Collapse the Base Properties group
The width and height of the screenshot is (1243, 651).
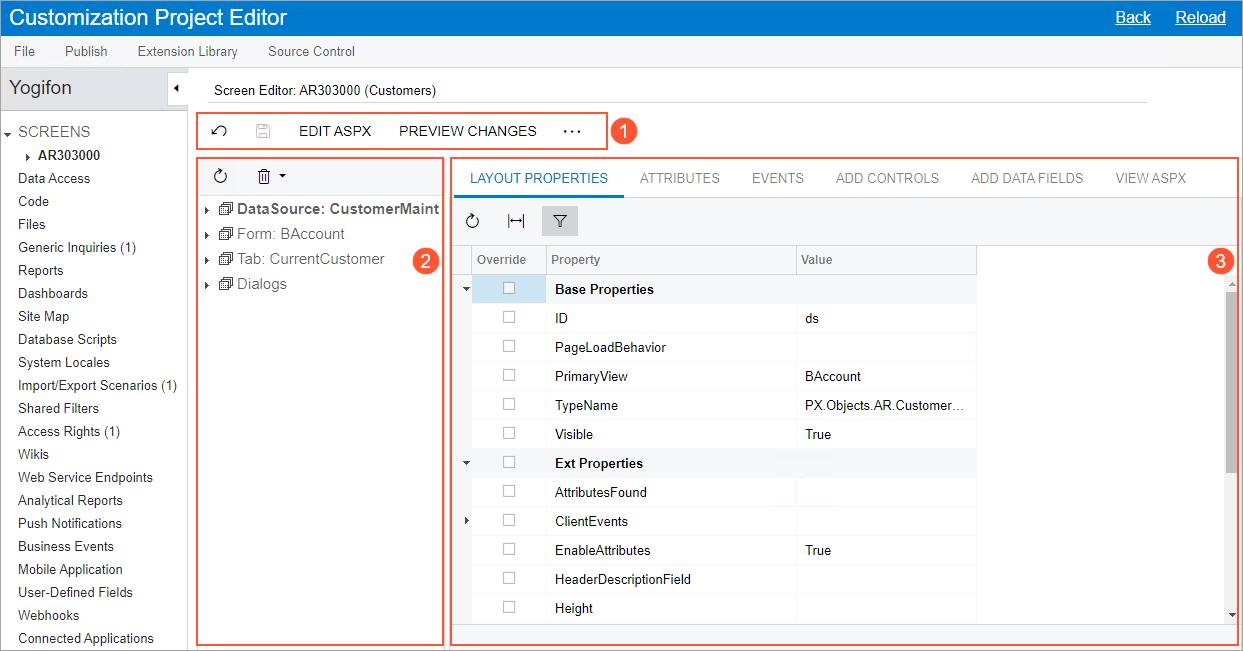[466, 289]
